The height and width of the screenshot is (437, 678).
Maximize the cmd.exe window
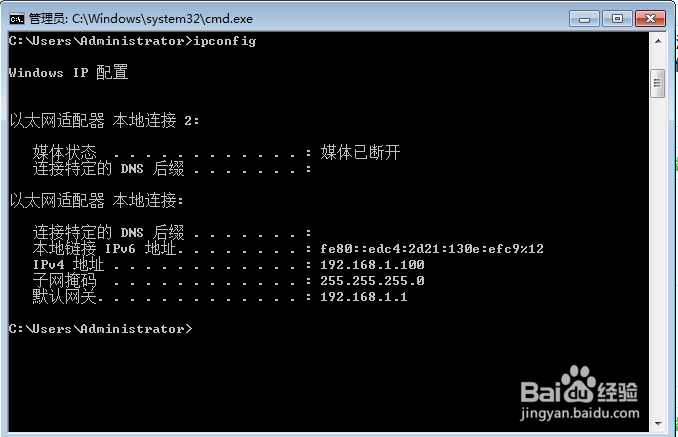pos(617,19)
